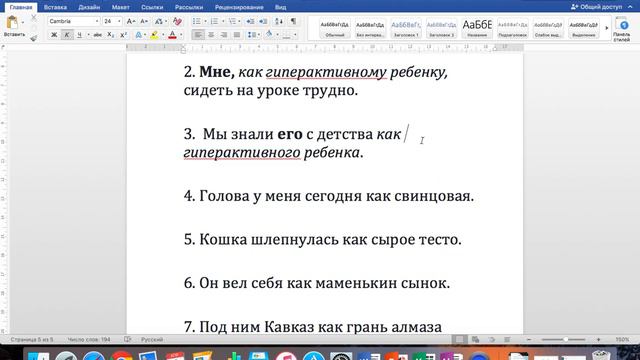Image resolution: width=640 pixels, height=360 pixels.
Task: Decrease font size with the small A icon
Action: tap(144, 21)
